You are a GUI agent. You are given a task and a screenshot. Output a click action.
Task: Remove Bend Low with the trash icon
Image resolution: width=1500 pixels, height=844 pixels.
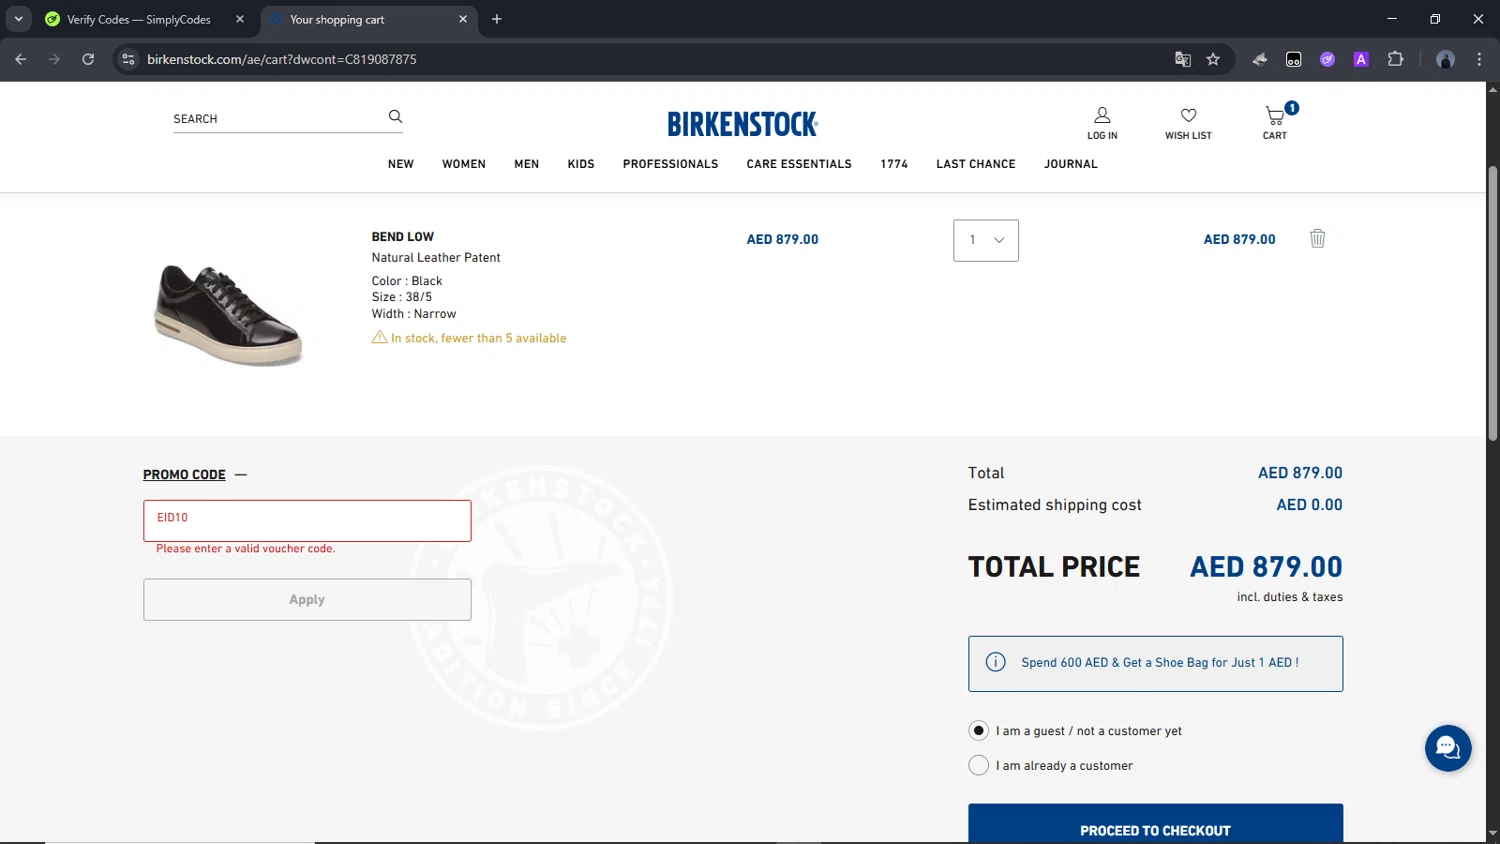1317,238
